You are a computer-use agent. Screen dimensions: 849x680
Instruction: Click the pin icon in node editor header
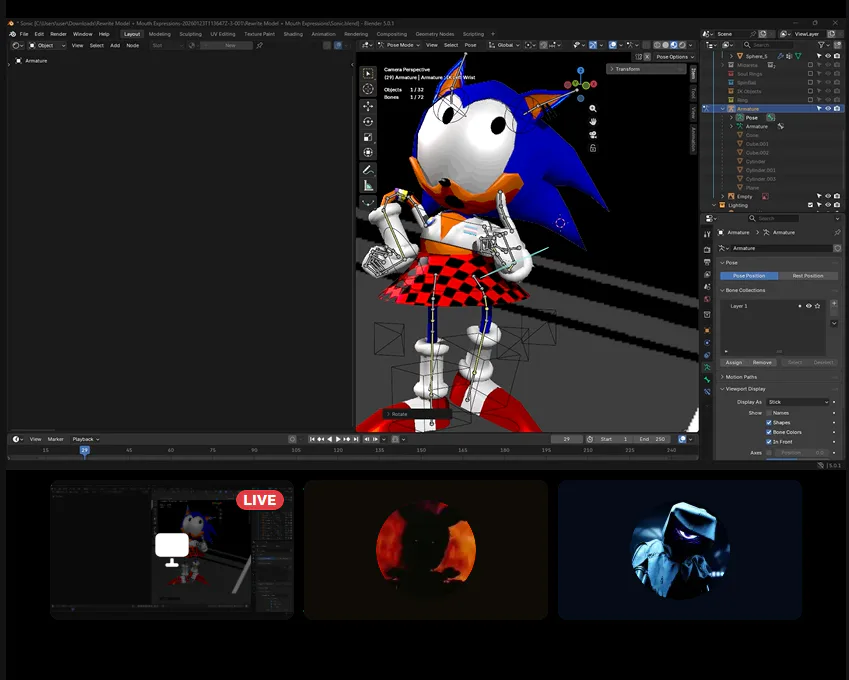click(x=259, y=45)
